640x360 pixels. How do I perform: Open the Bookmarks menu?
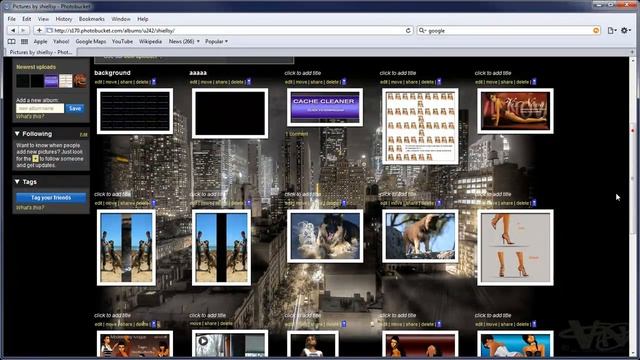(92, 19)
